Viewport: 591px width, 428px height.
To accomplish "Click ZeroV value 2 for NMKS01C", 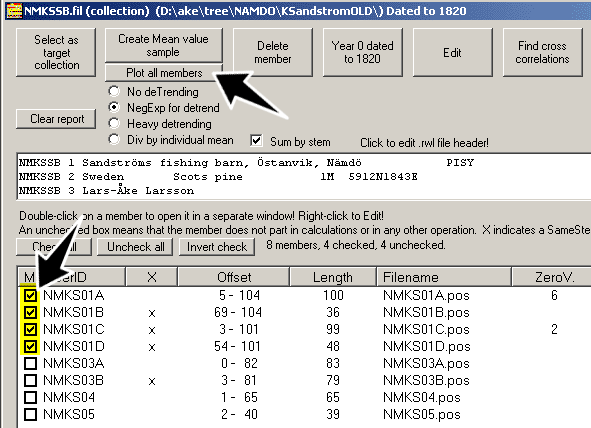I will coord(554,329).
